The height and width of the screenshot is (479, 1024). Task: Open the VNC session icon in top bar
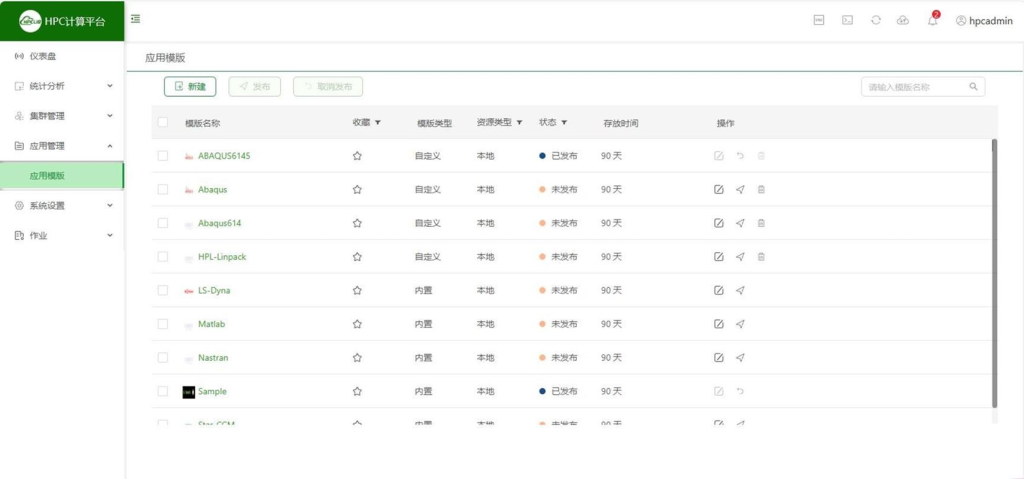click(818, 20)
